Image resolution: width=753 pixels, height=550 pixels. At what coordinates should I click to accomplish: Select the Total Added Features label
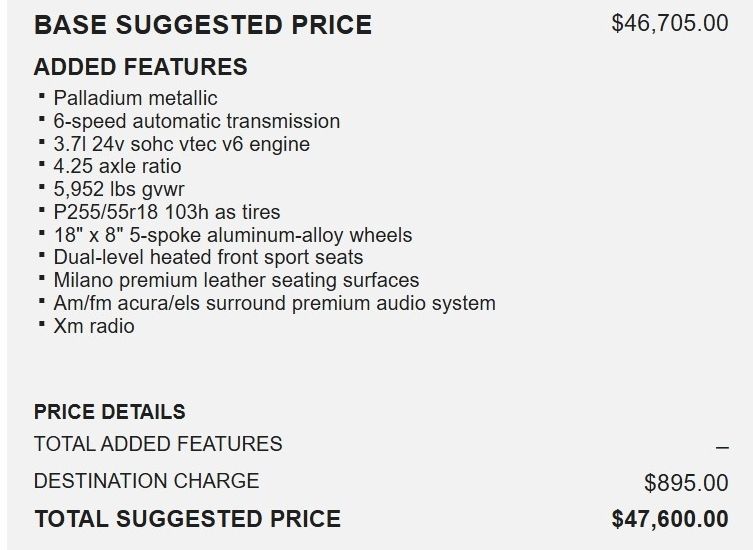click(x=158, y=443)
